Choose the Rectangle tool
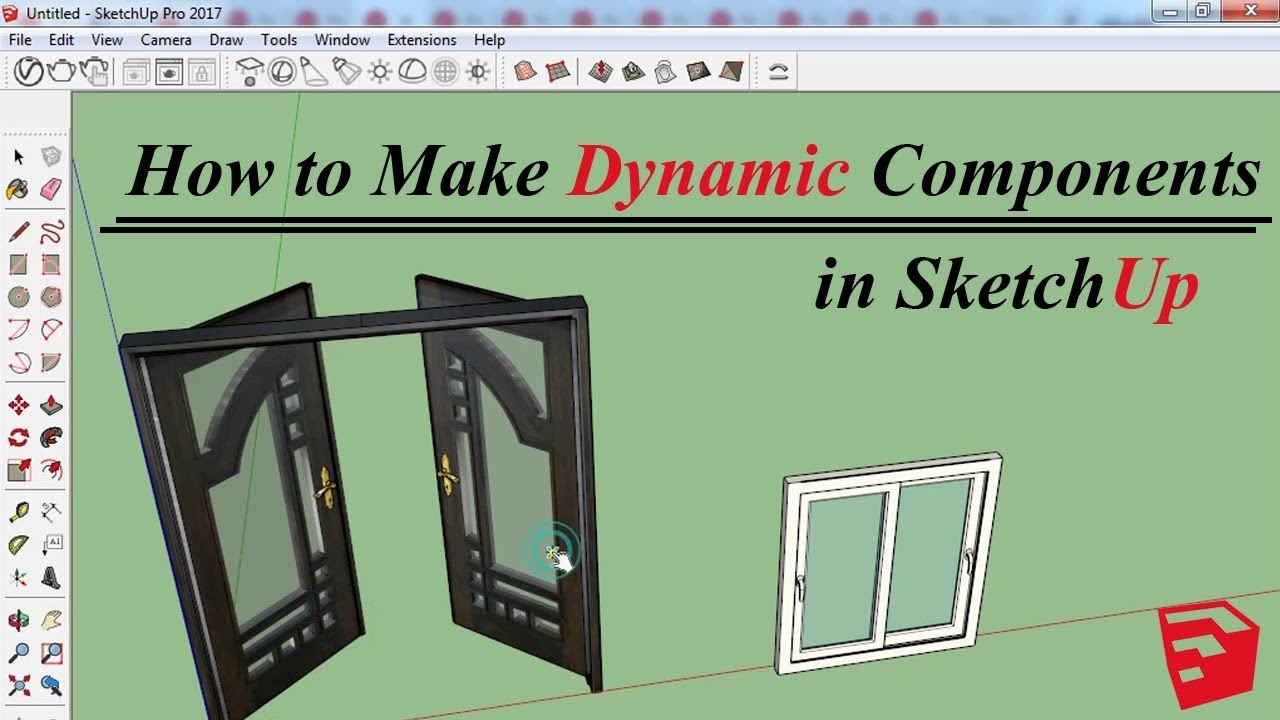This screenshot has width=1280, height=720. [x=18, y=265]
